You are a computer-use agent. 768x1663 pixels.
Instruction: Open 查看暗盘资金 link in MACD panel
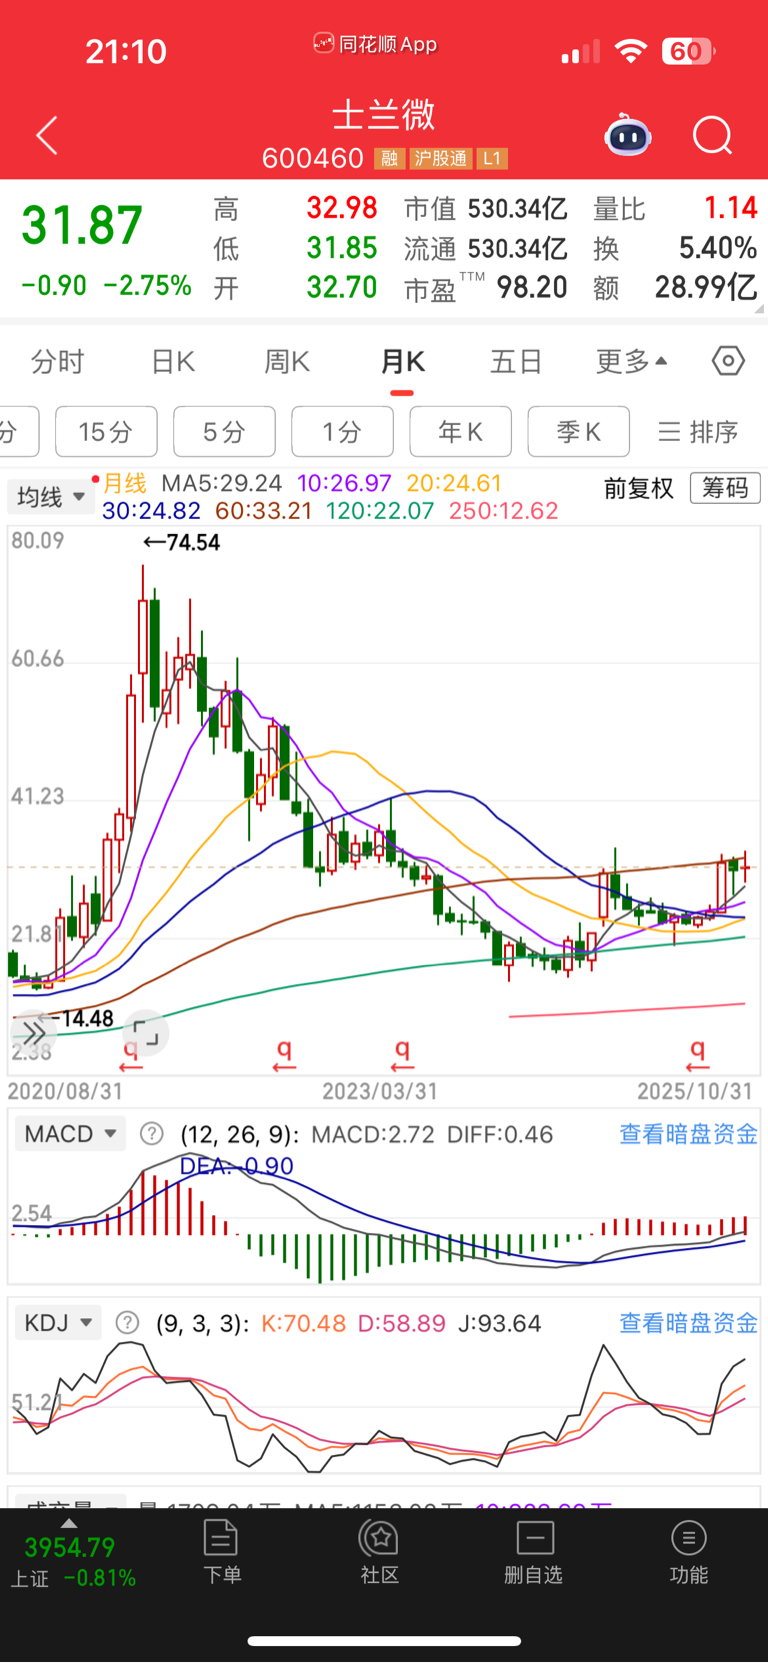(689, 1134)
